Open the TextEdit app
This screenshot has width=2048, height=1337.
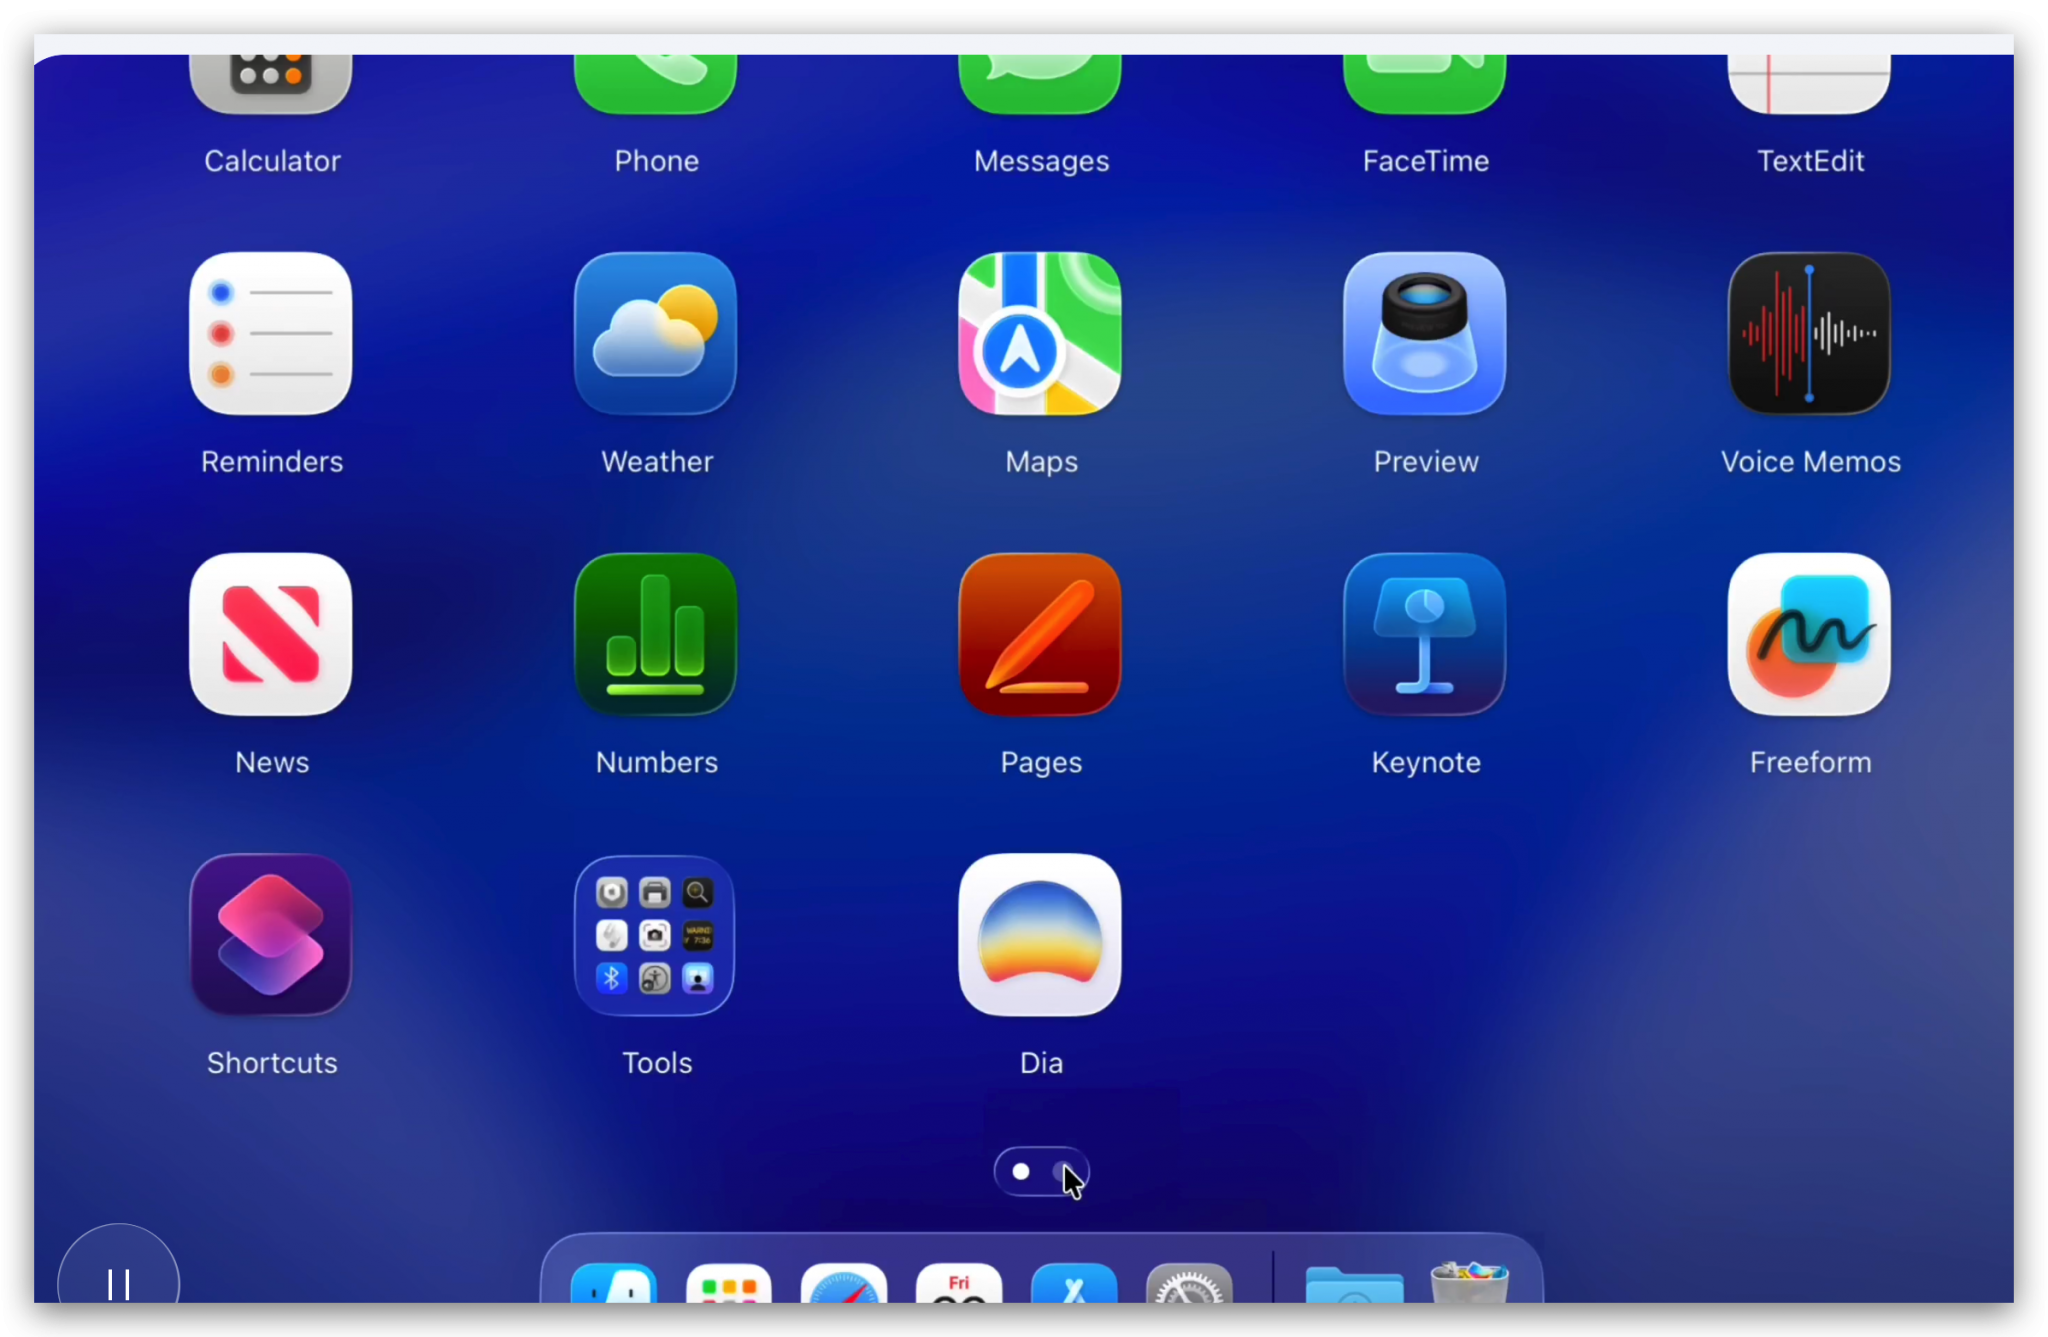point(1809,84)
